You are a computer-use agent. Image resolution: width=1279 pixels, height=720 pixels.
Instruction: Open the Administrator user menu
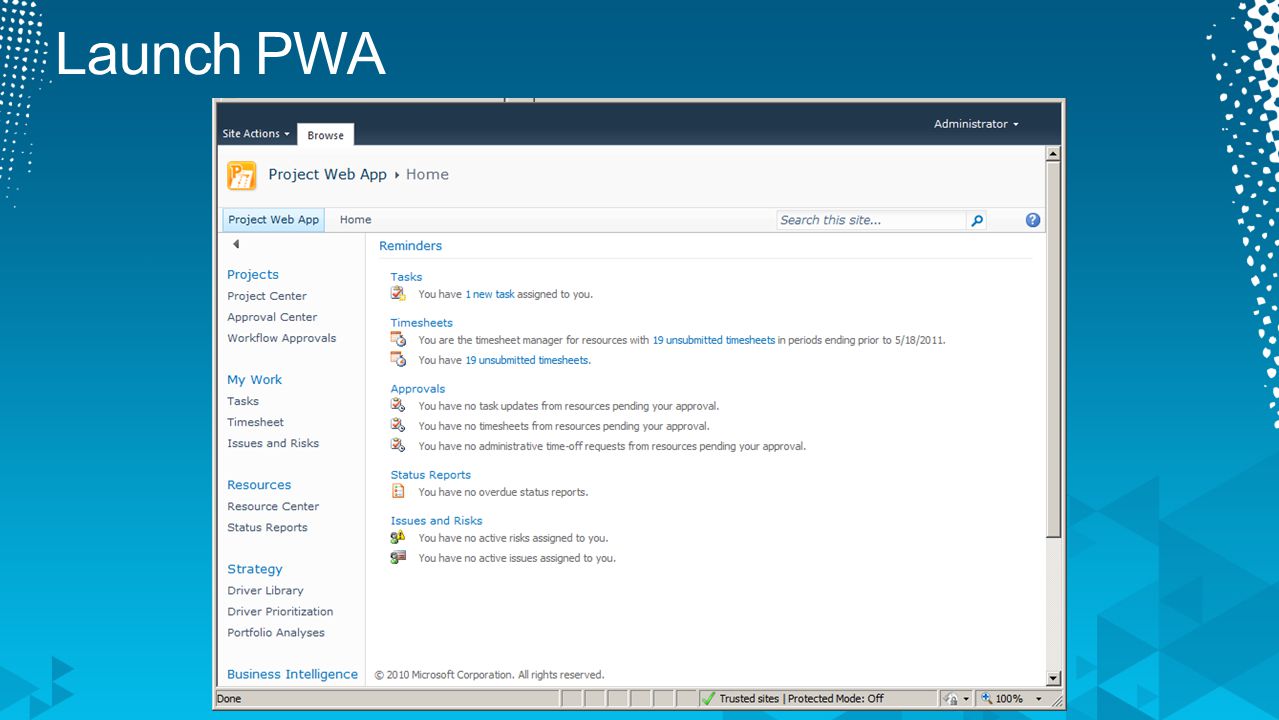coord(976,124)
